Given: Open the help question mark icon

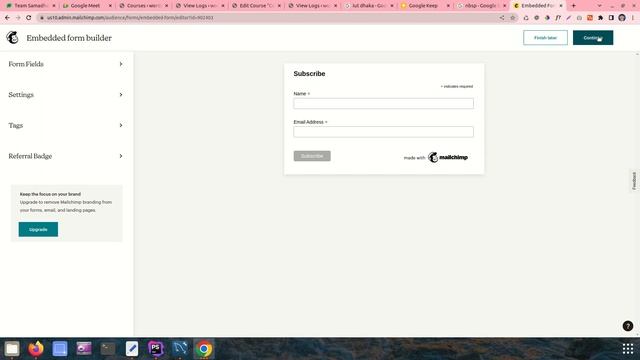Looking at the screenshot, I should click(628, 326).
